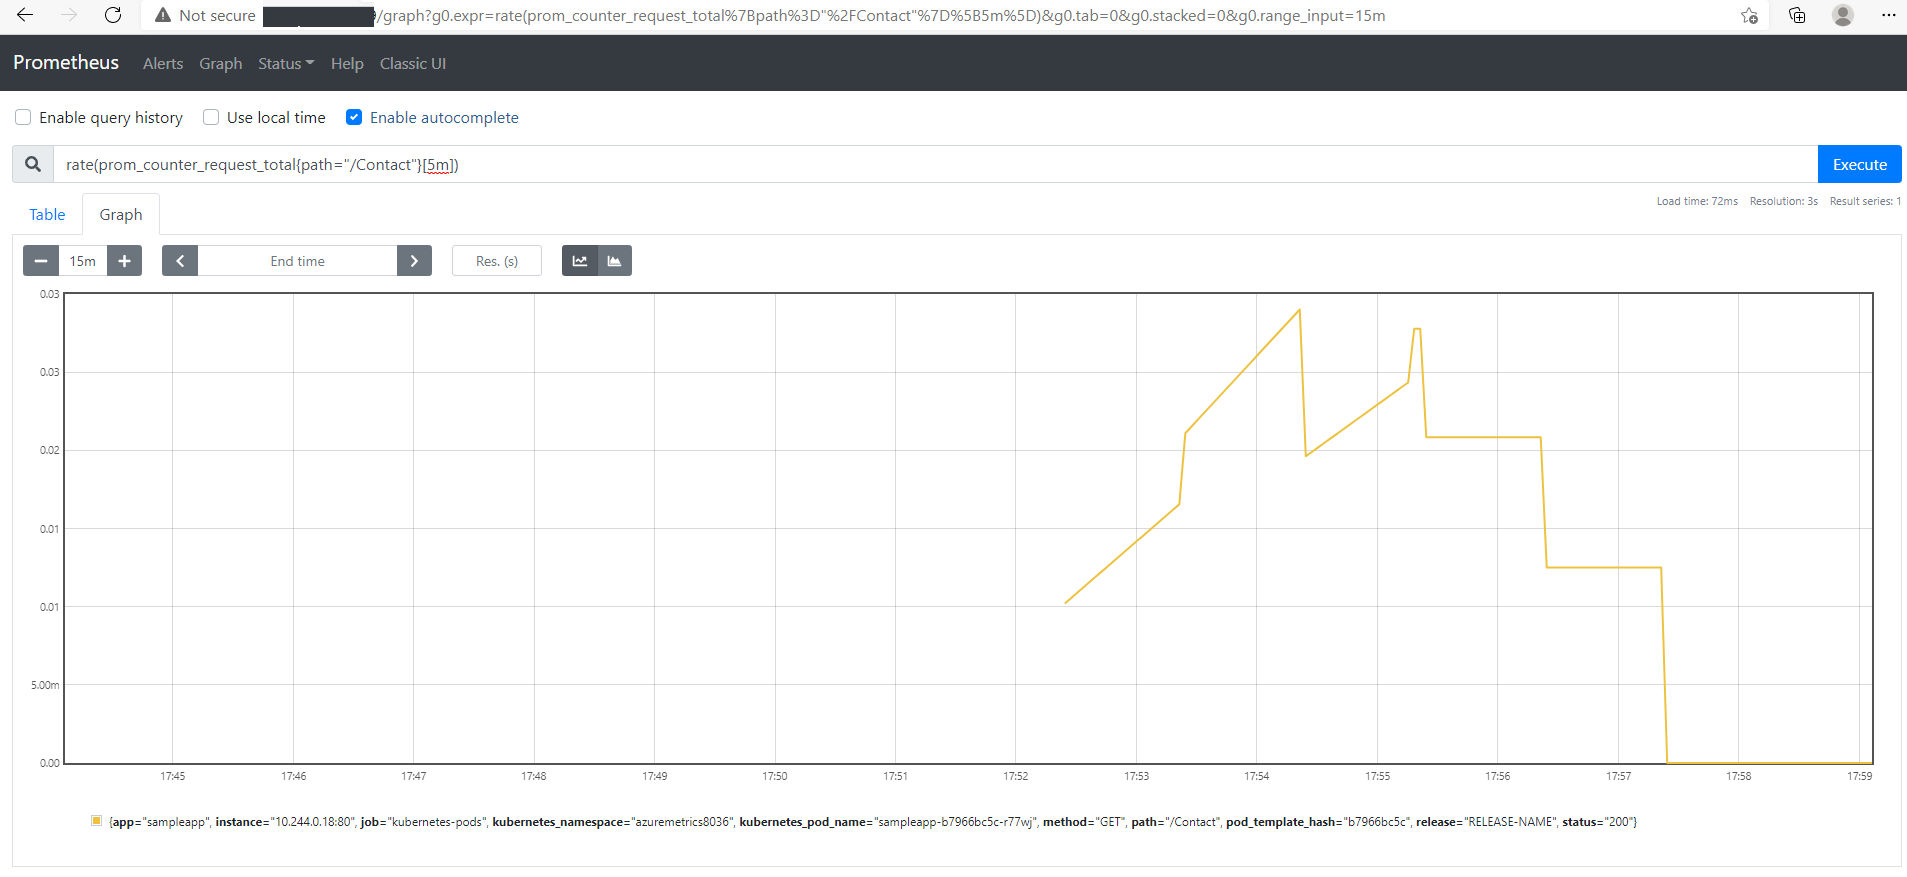Expand the Status dropdown menu
Image resolution: width=1907 pixels, height=877 pixels.
[x=286, y=63]
